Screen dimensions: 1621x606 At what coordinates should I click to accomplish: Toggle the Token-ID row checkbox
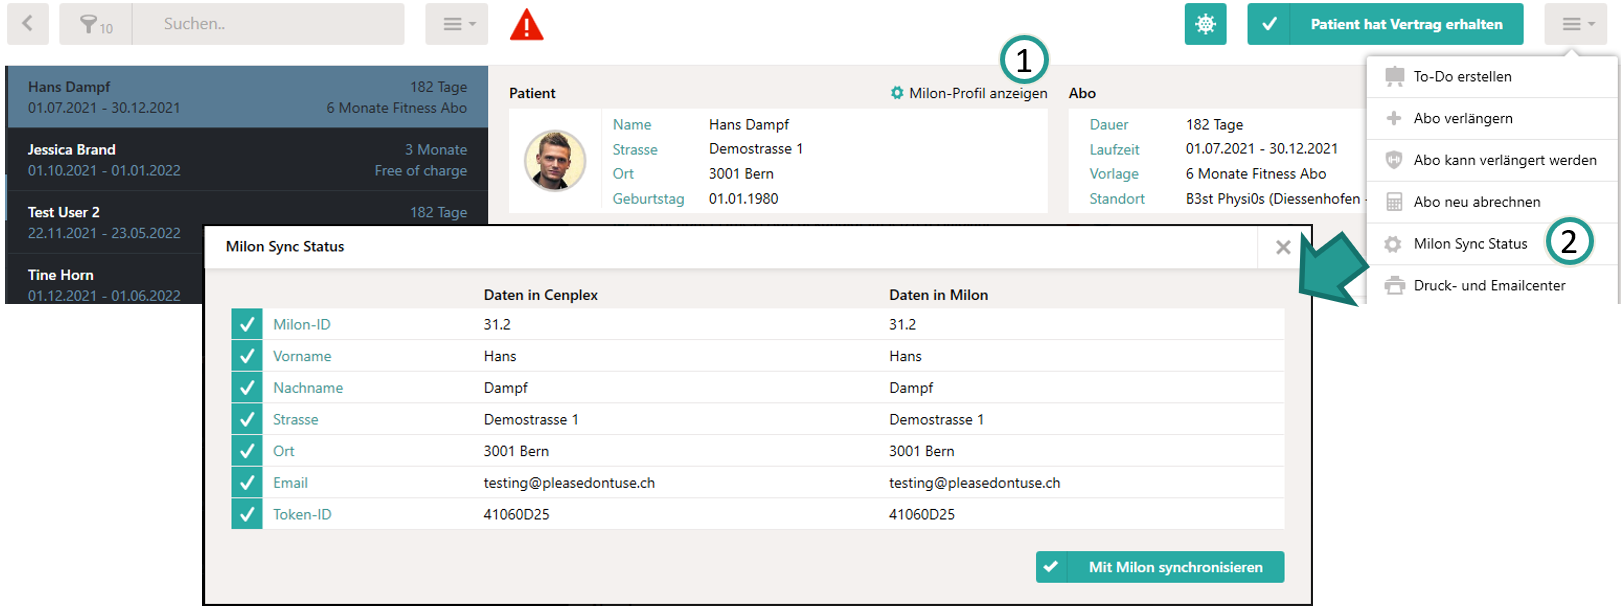[x=247, y=515]
